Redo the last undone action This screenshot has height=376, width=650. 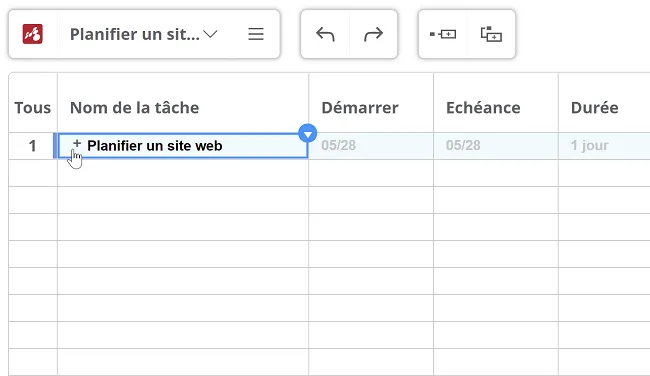[374, 34]
